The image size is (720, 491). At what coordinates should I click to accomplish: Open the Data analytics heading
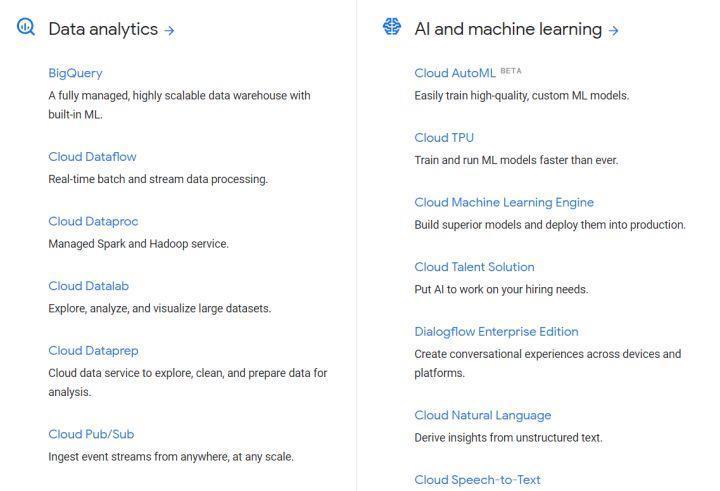[x=103, y=29]
